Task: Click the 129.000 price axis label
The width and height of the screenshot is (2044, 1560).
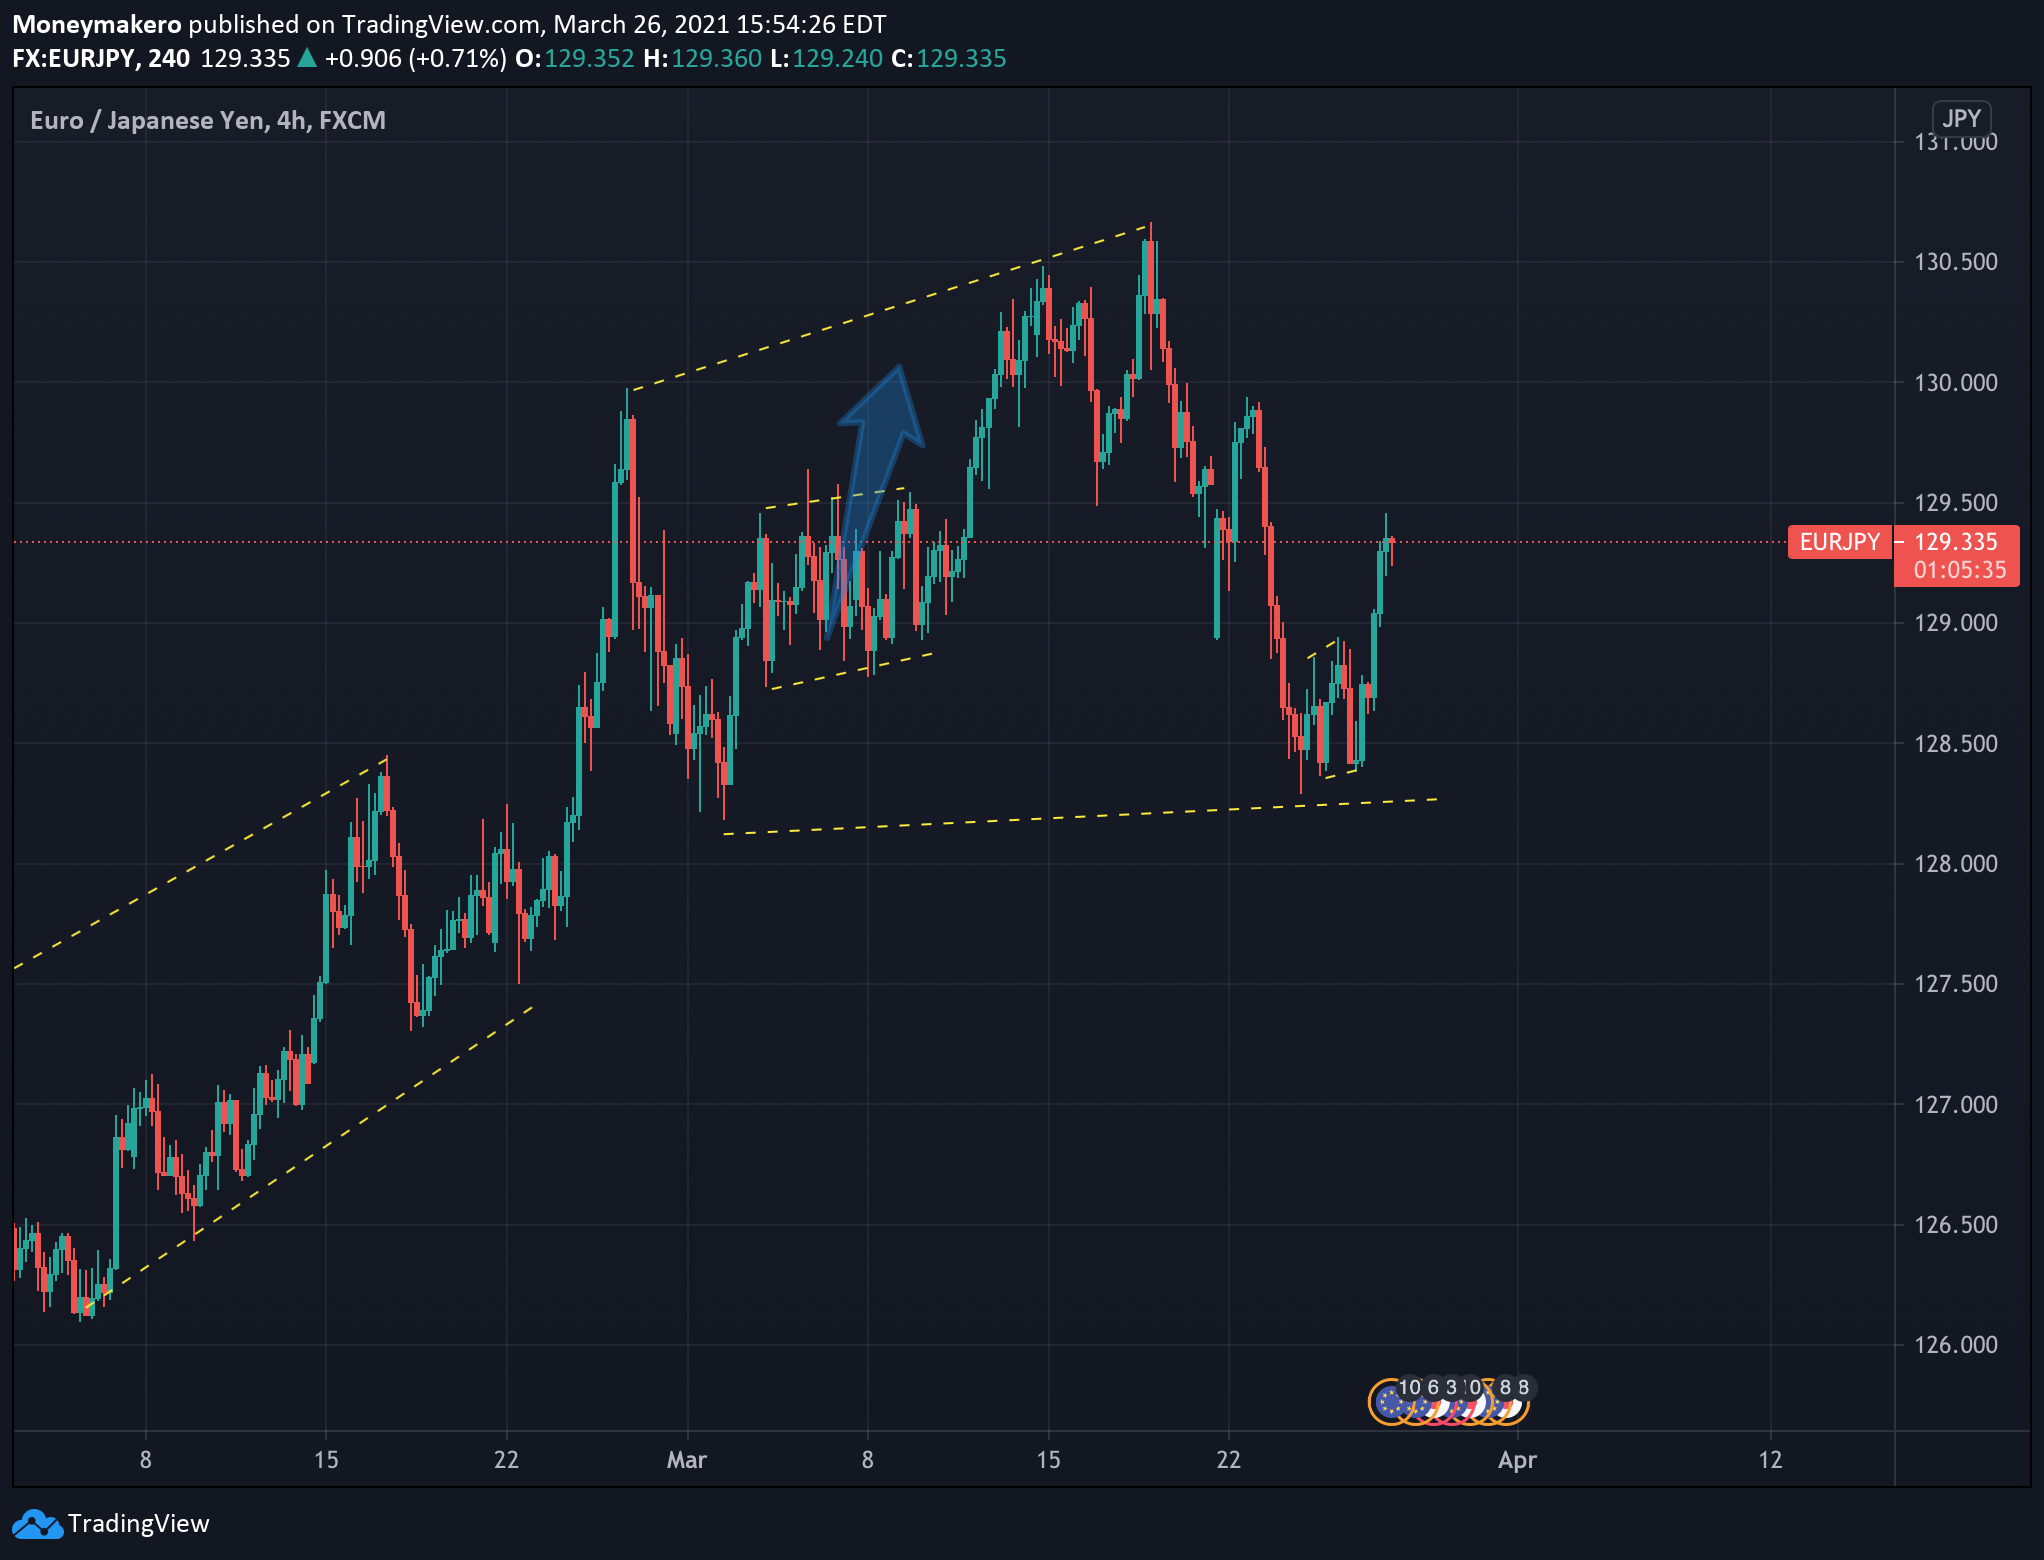Action: 1955,622
